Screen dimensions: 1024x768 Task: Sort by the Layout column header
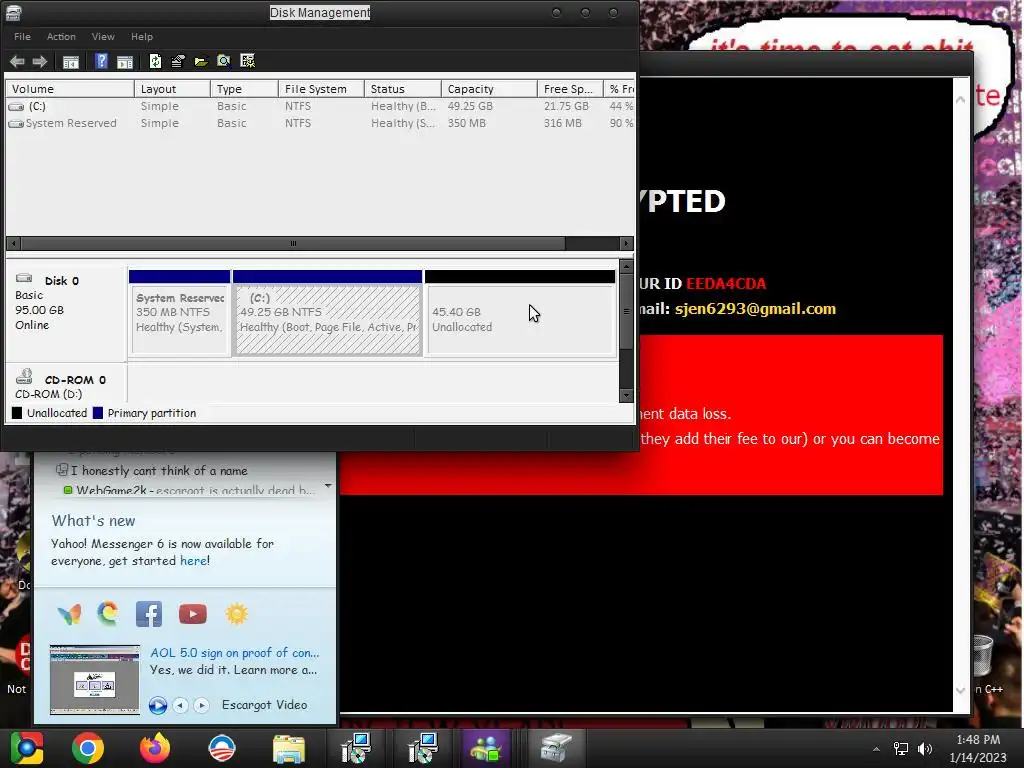click(x=172, y=89)
